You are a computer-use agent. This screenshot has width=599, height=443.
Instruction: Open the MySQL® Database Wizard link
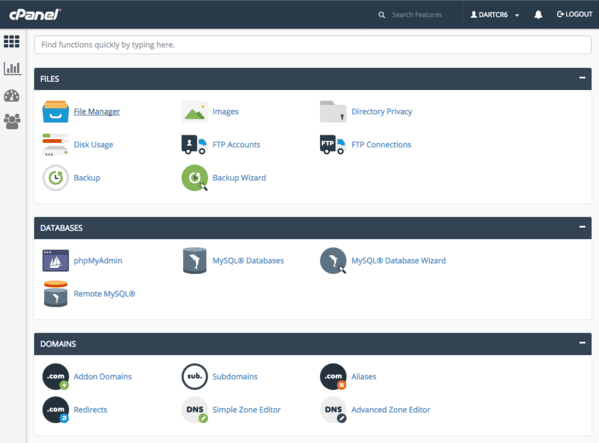[x=398, y=261]
